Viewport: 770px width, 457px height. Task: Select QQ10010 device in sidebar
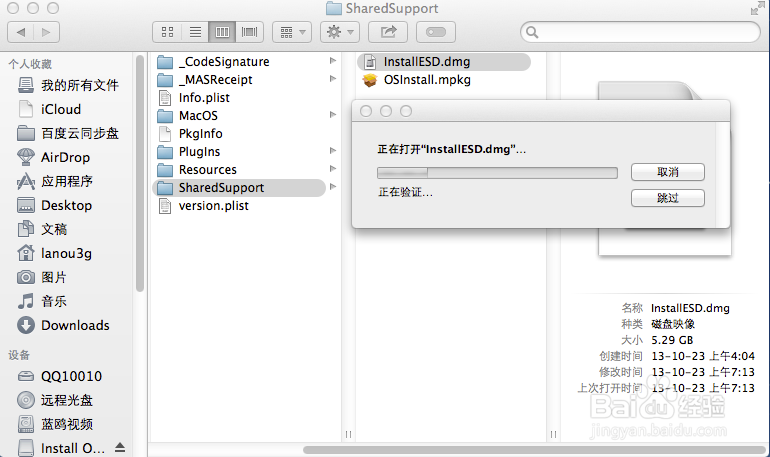click(x=59, y=376)
